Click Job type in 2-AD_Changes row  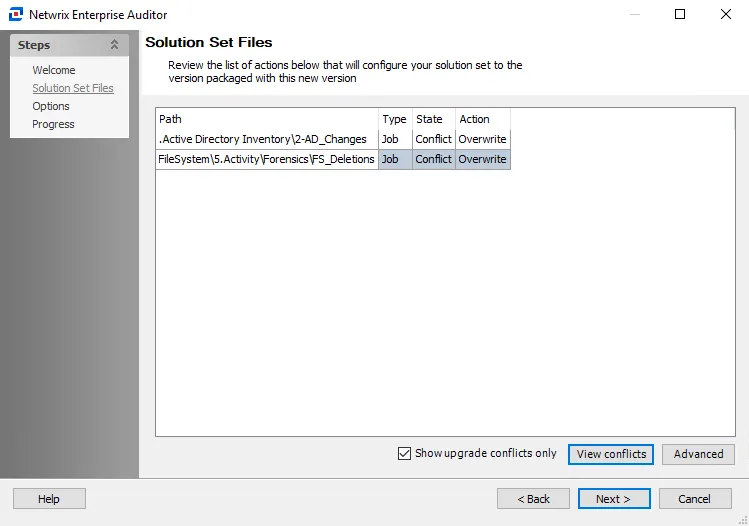[395, 139]
